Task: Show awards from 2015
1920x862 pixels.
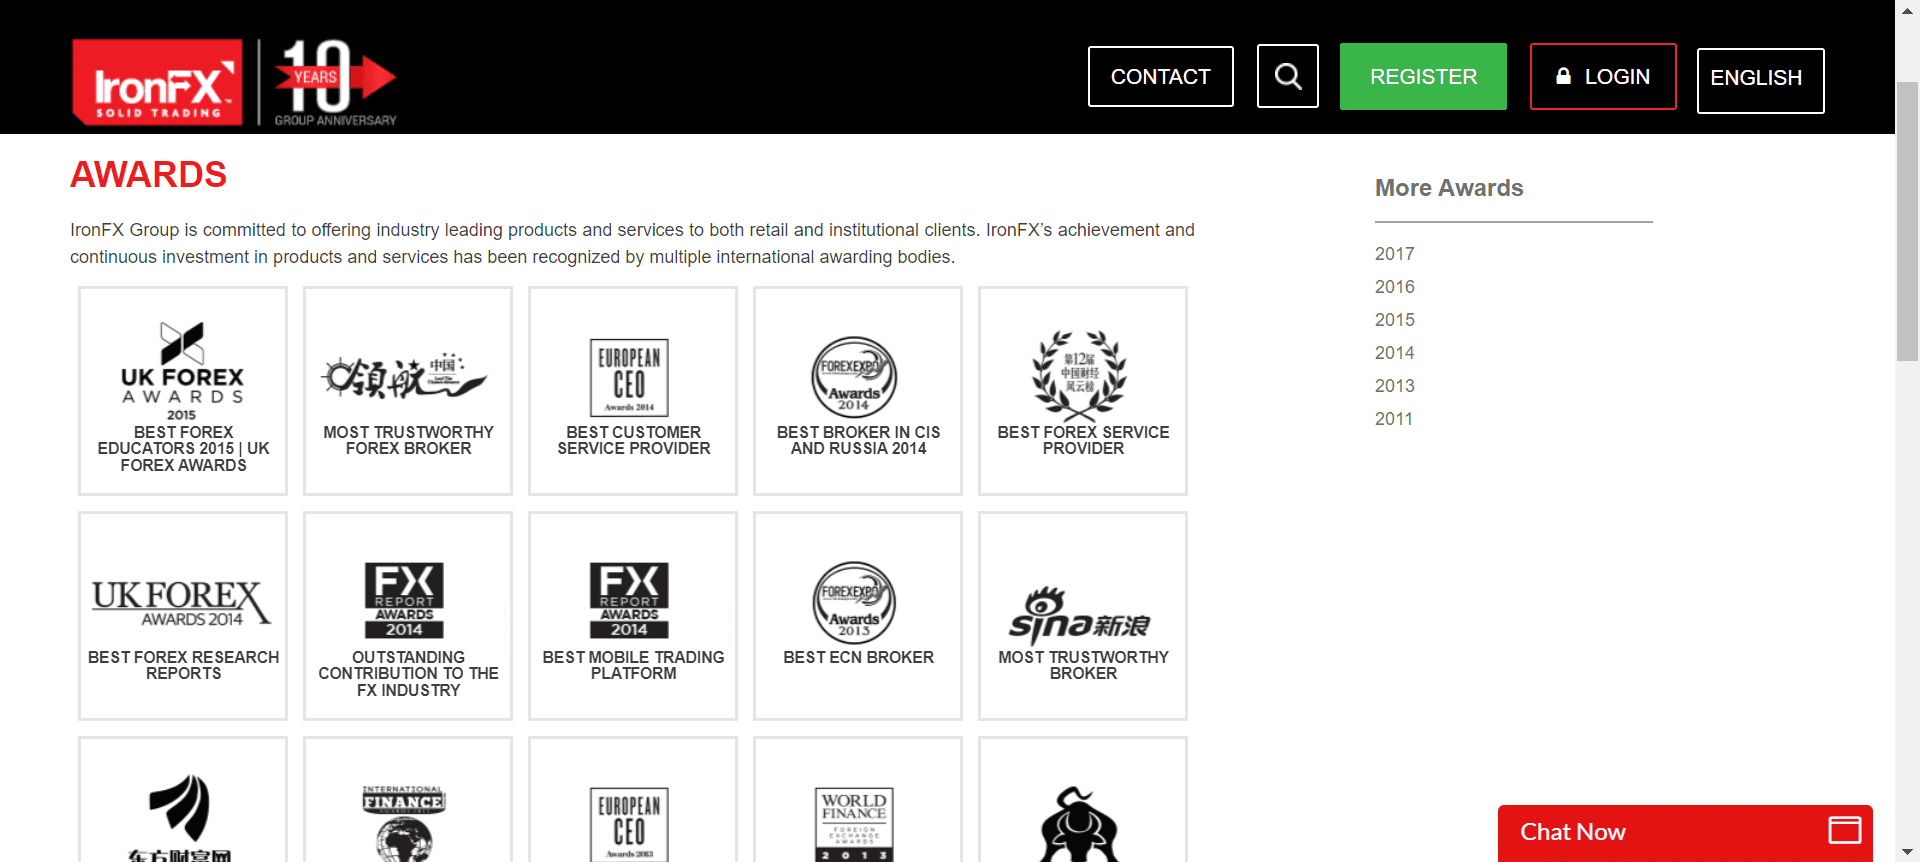Action: tap(1394, 320)
